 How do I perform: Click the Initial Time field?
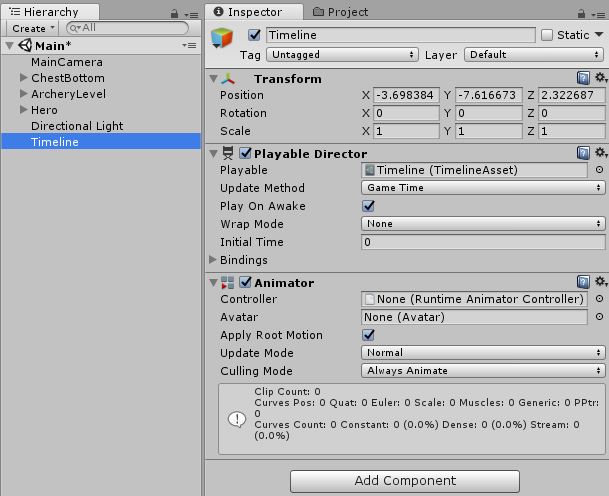[x=483, y=242]
